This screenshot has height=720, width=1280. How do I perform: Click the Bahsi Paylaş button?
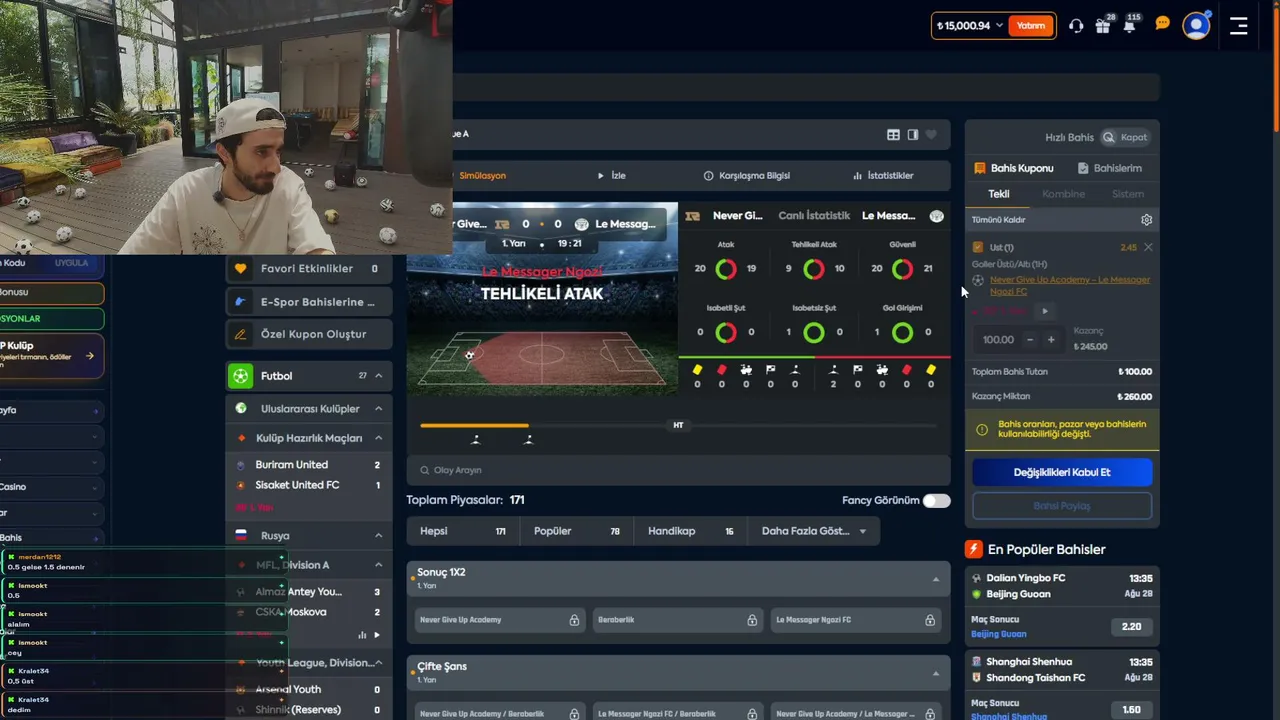click(1062, 506)
